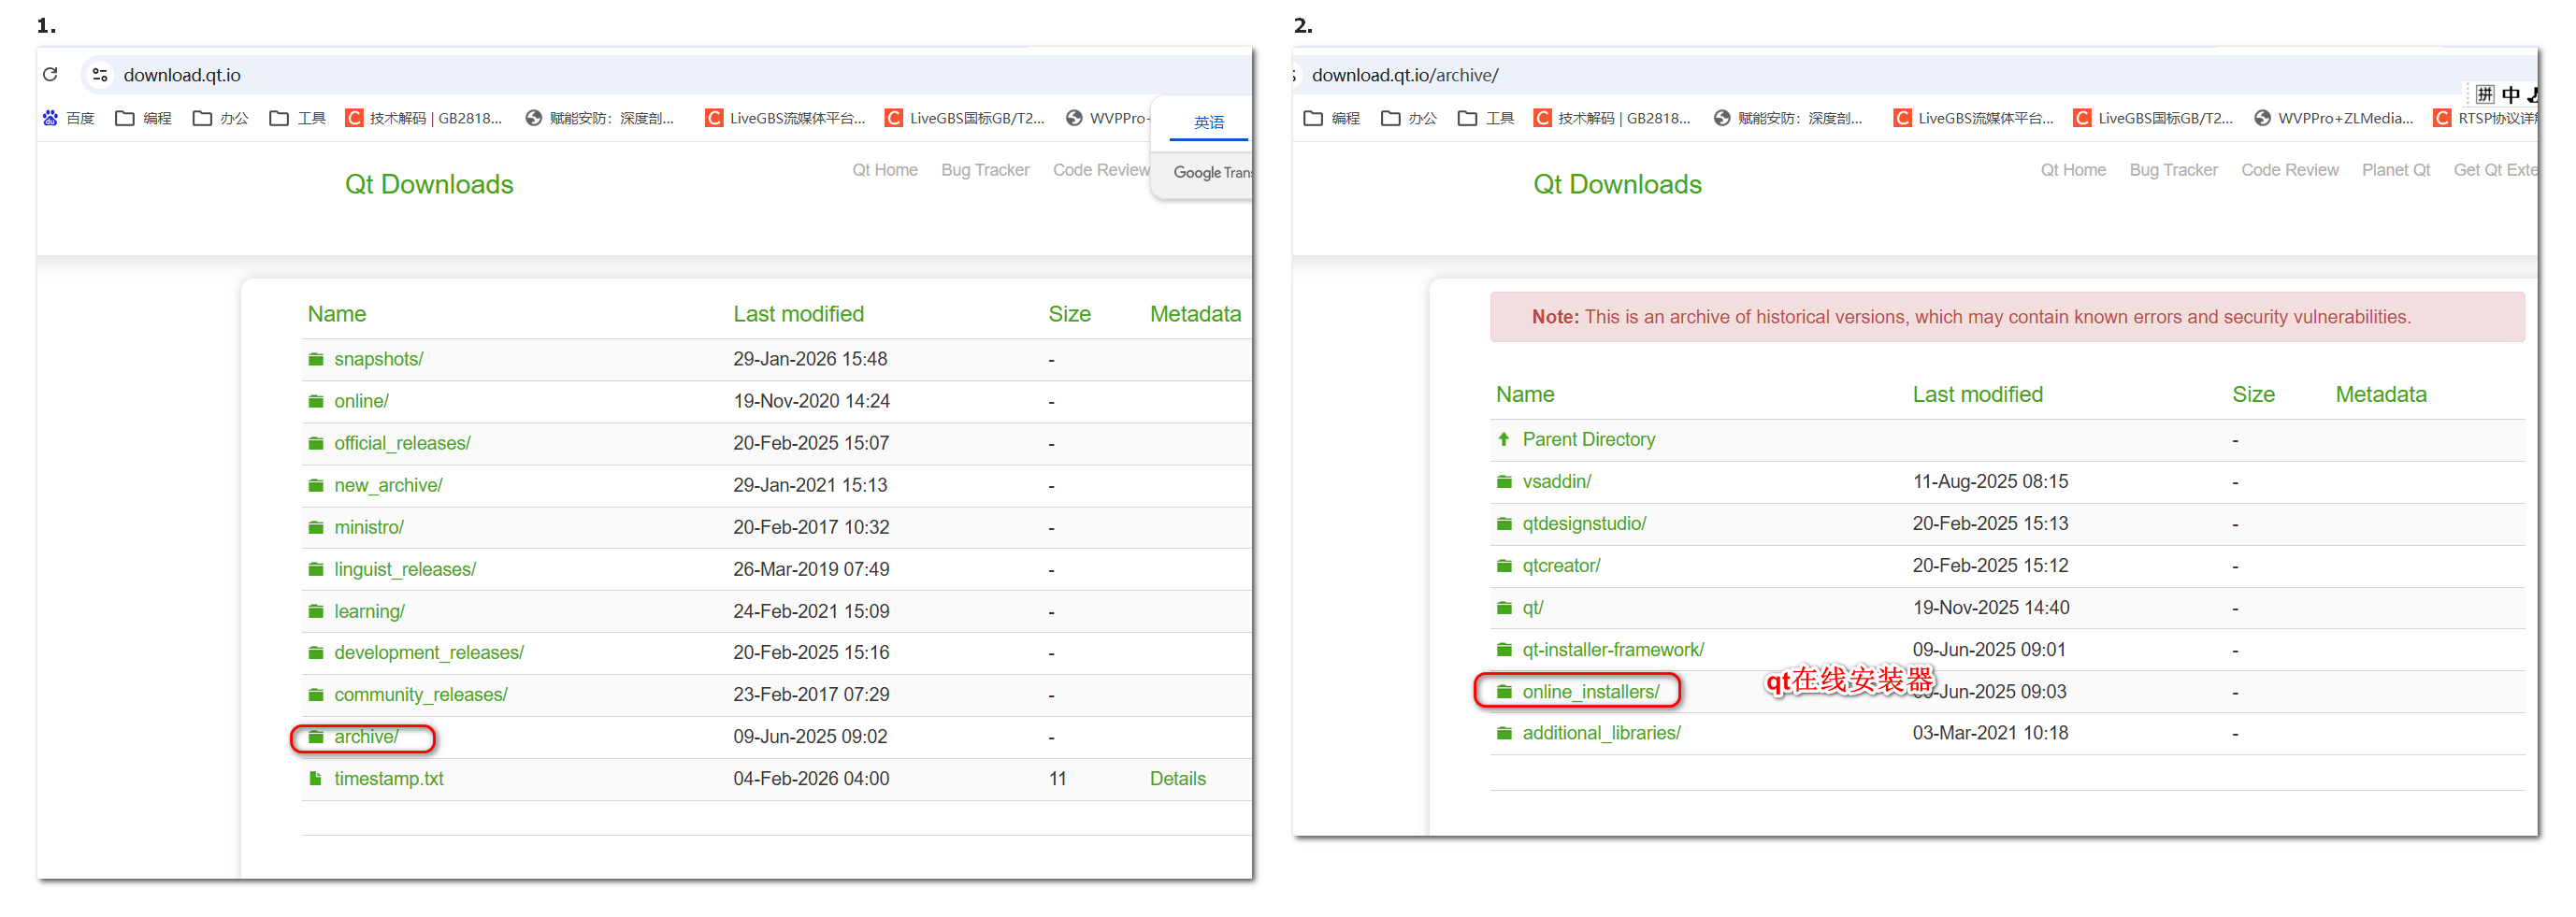Click the 29-Jan-2026 15:48 date cell
2576x917 pixels.
(809, 359)
